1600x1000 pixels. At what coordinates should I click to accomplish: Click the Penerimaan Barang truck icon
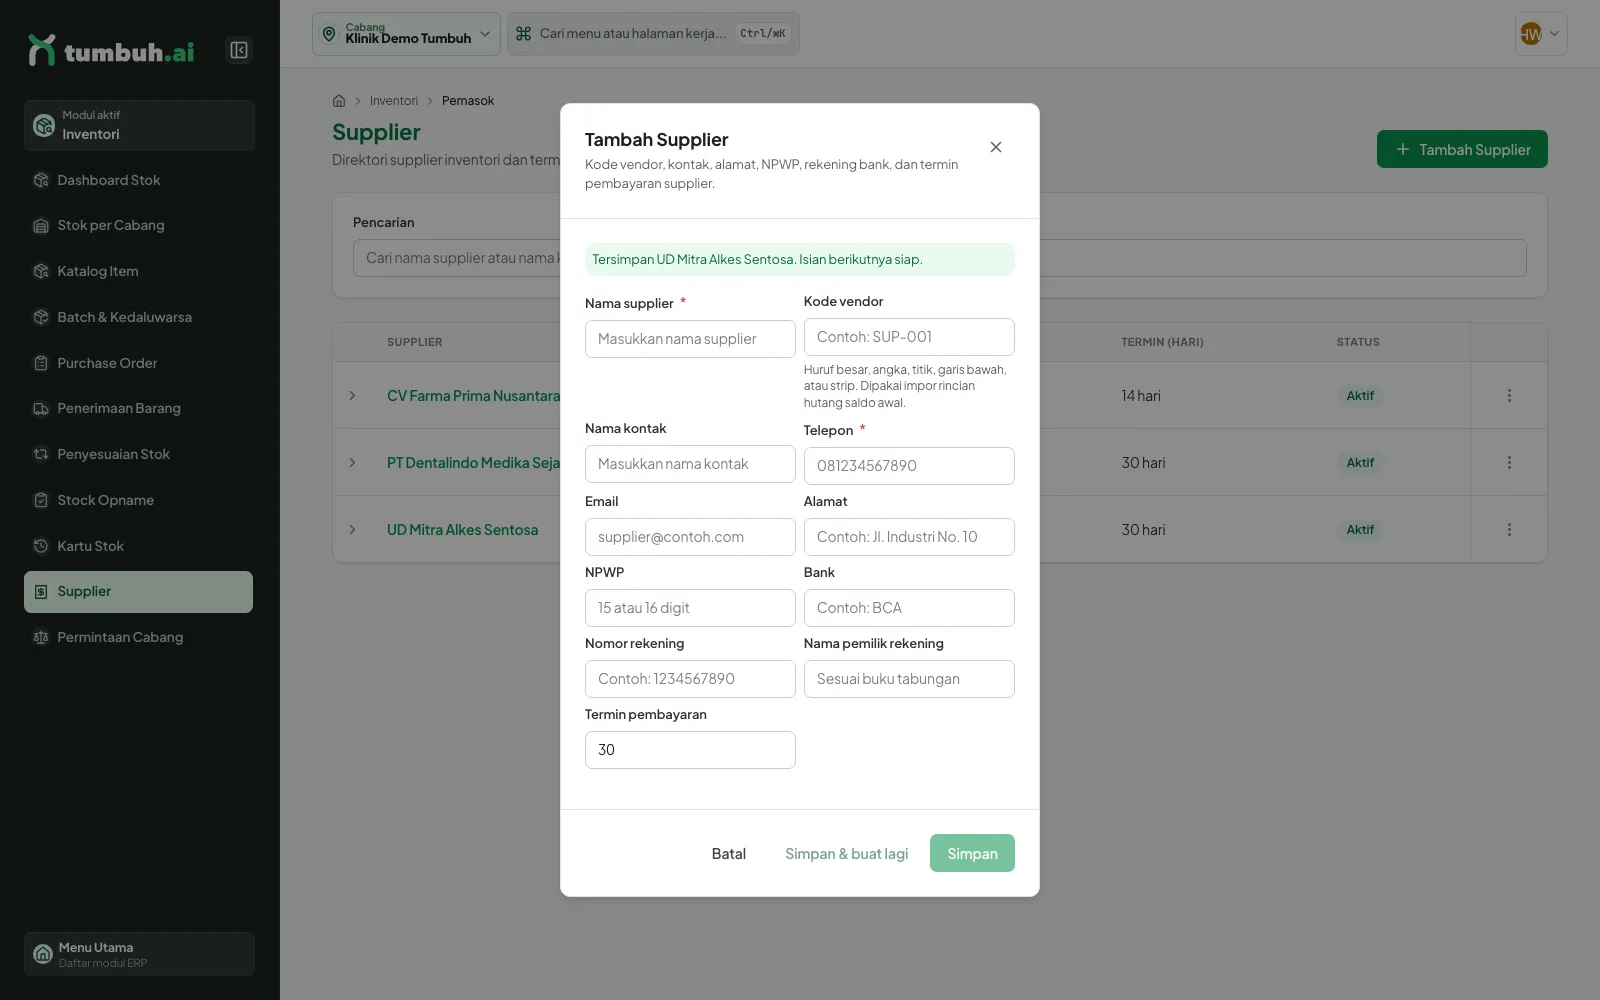click(x=41, y=409)
